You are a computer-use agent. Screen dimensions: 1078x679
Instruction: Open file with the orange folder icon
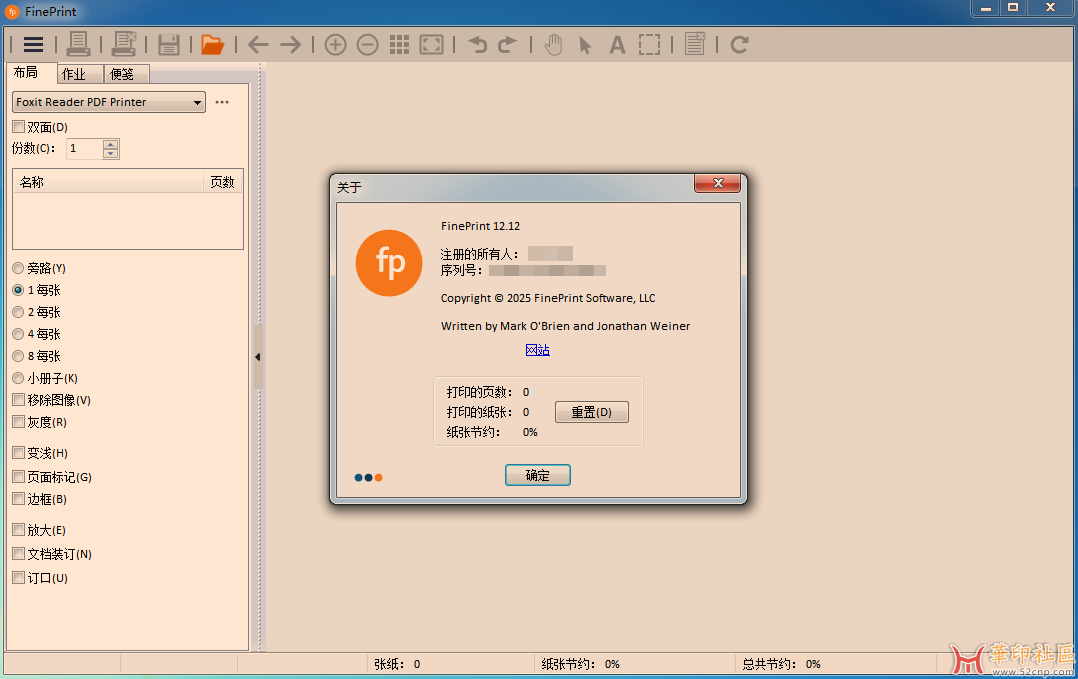(x=212, y=45)
